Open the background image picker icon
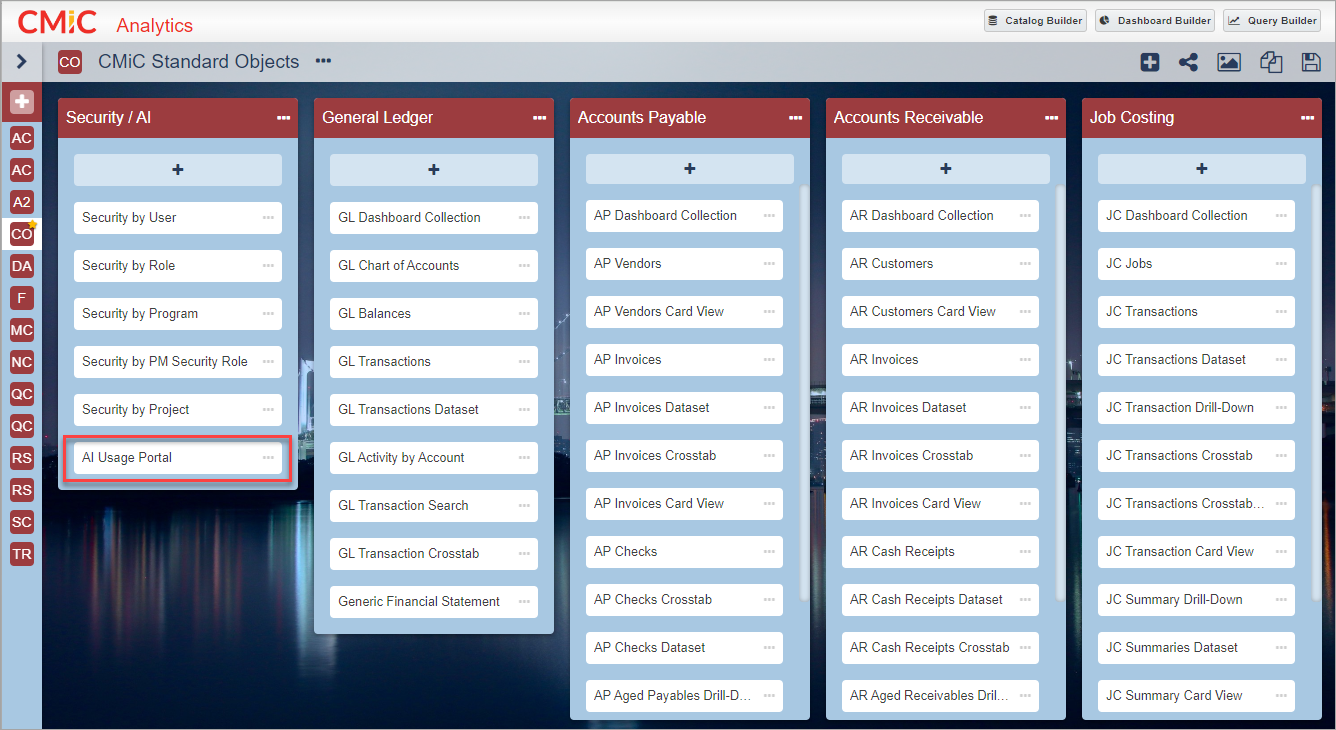The height and width of the screenshot is (730, 1336). pos(1229,62)
